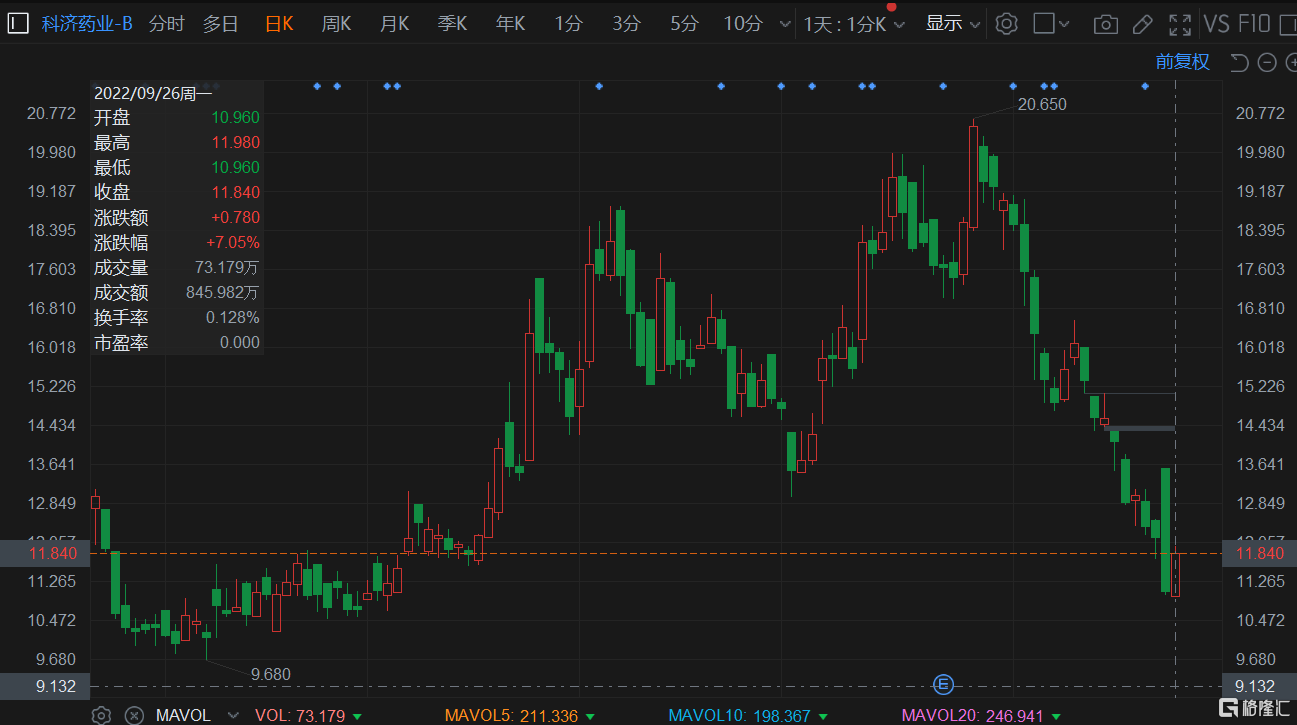Click the chart settings gear icon
This screenshot has width=1297, height=725.
pos(1007,24)
